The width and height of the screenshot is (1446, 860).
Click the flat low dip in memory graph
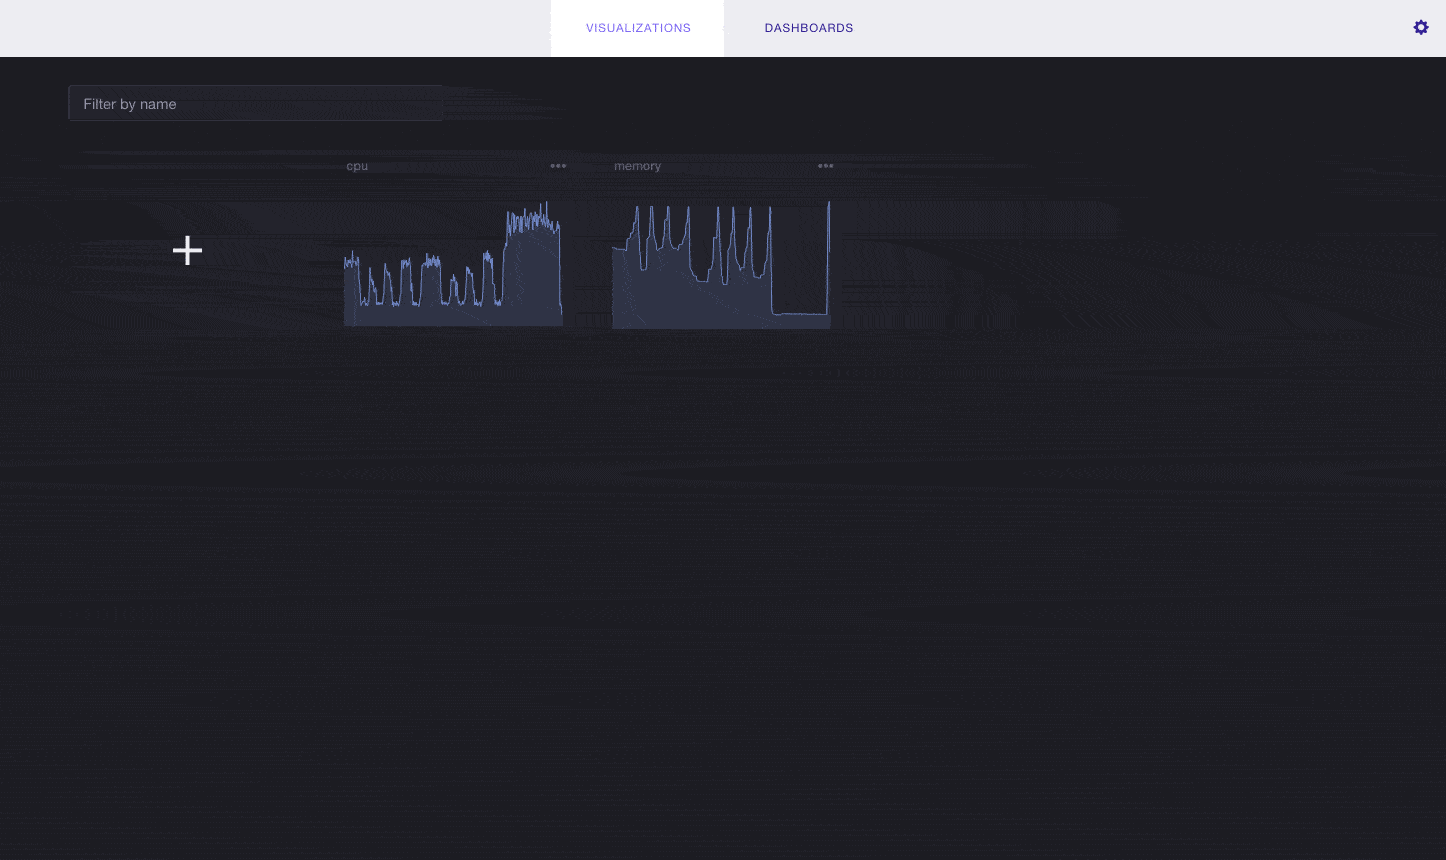click(x=799, y=313)
